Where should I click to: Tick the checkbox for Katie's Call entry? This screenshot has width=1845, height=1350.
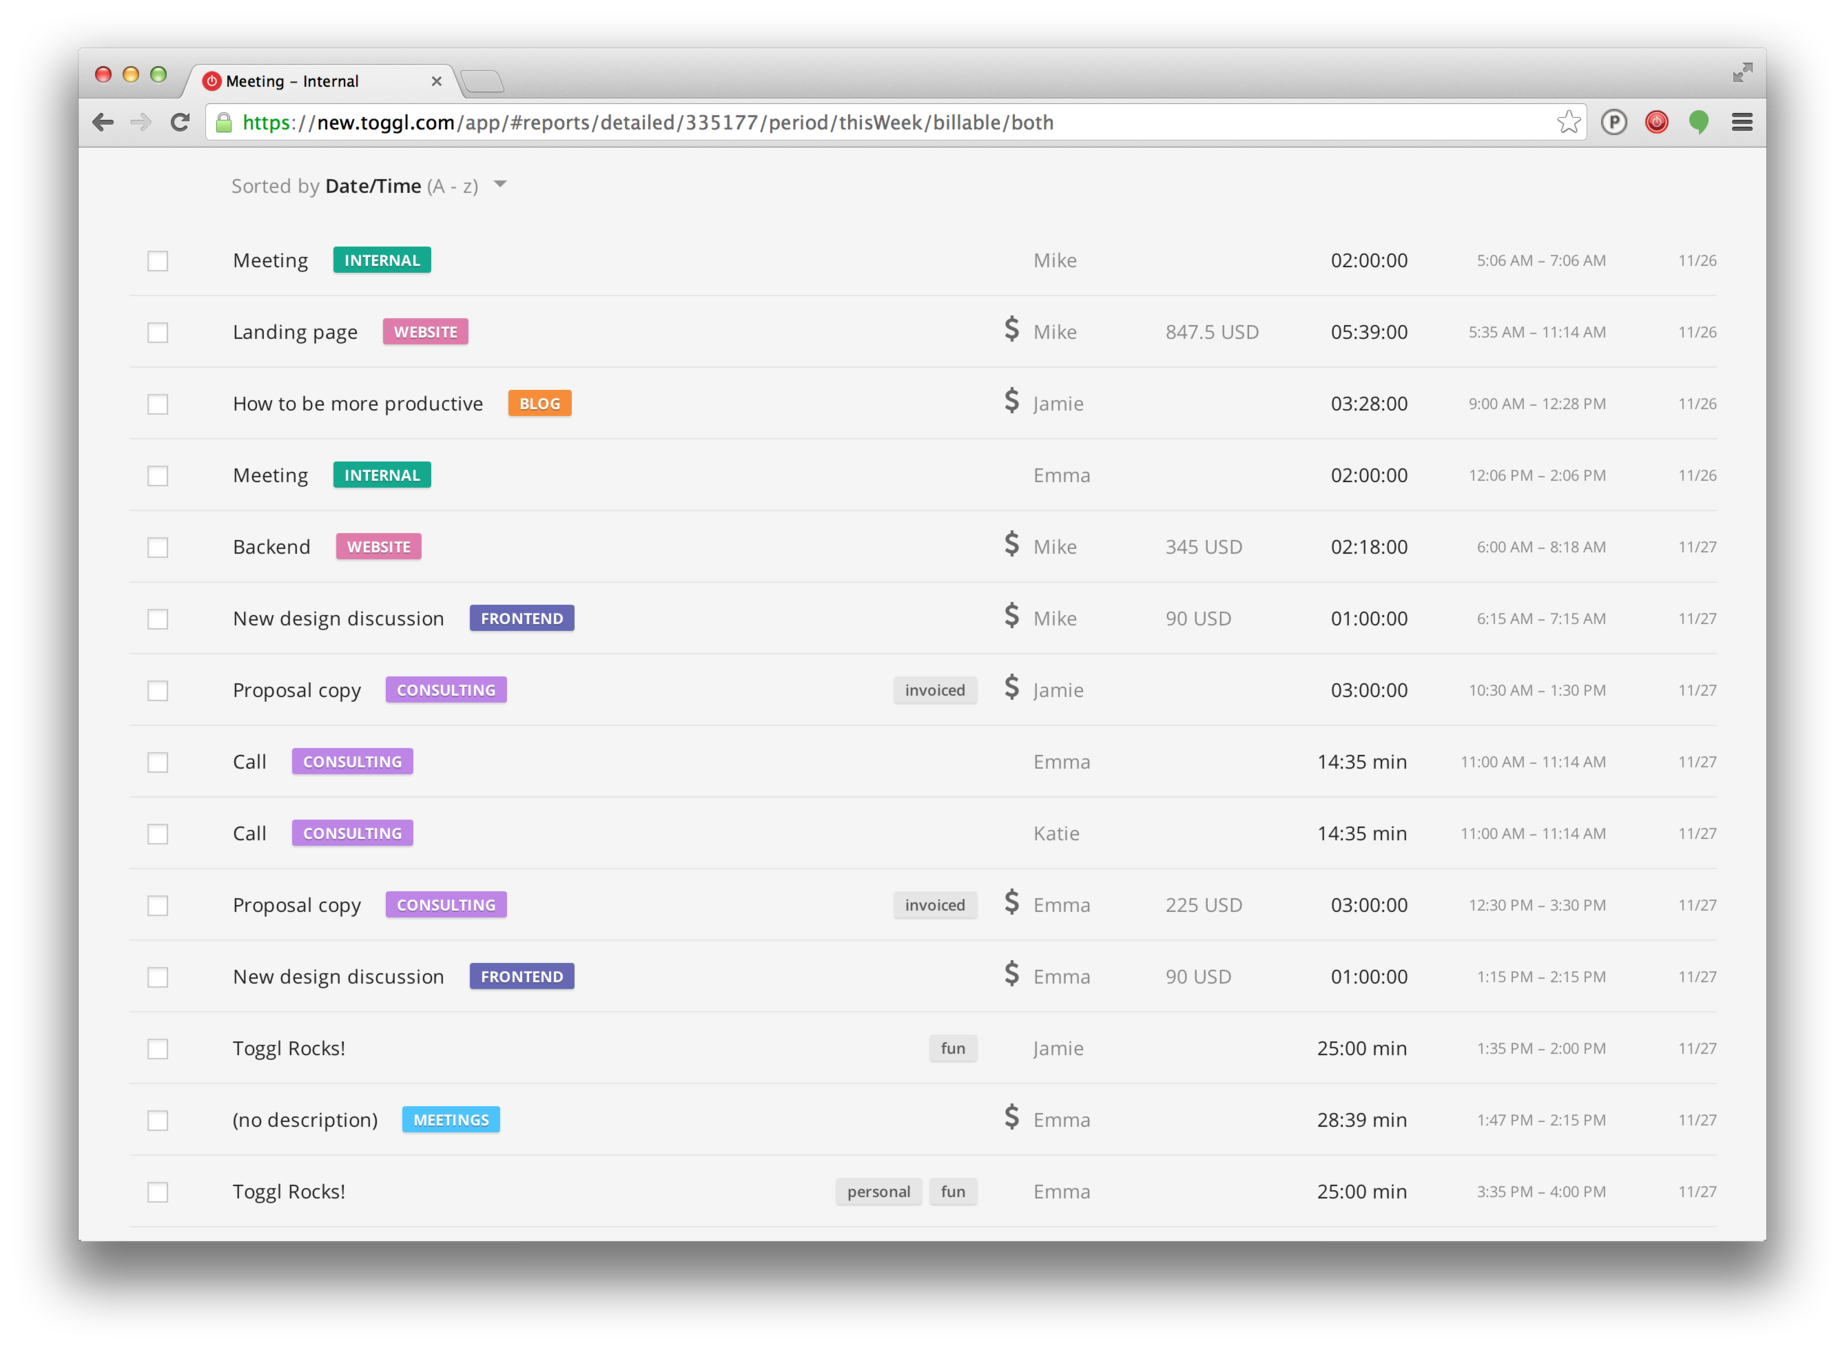point(158,834)
